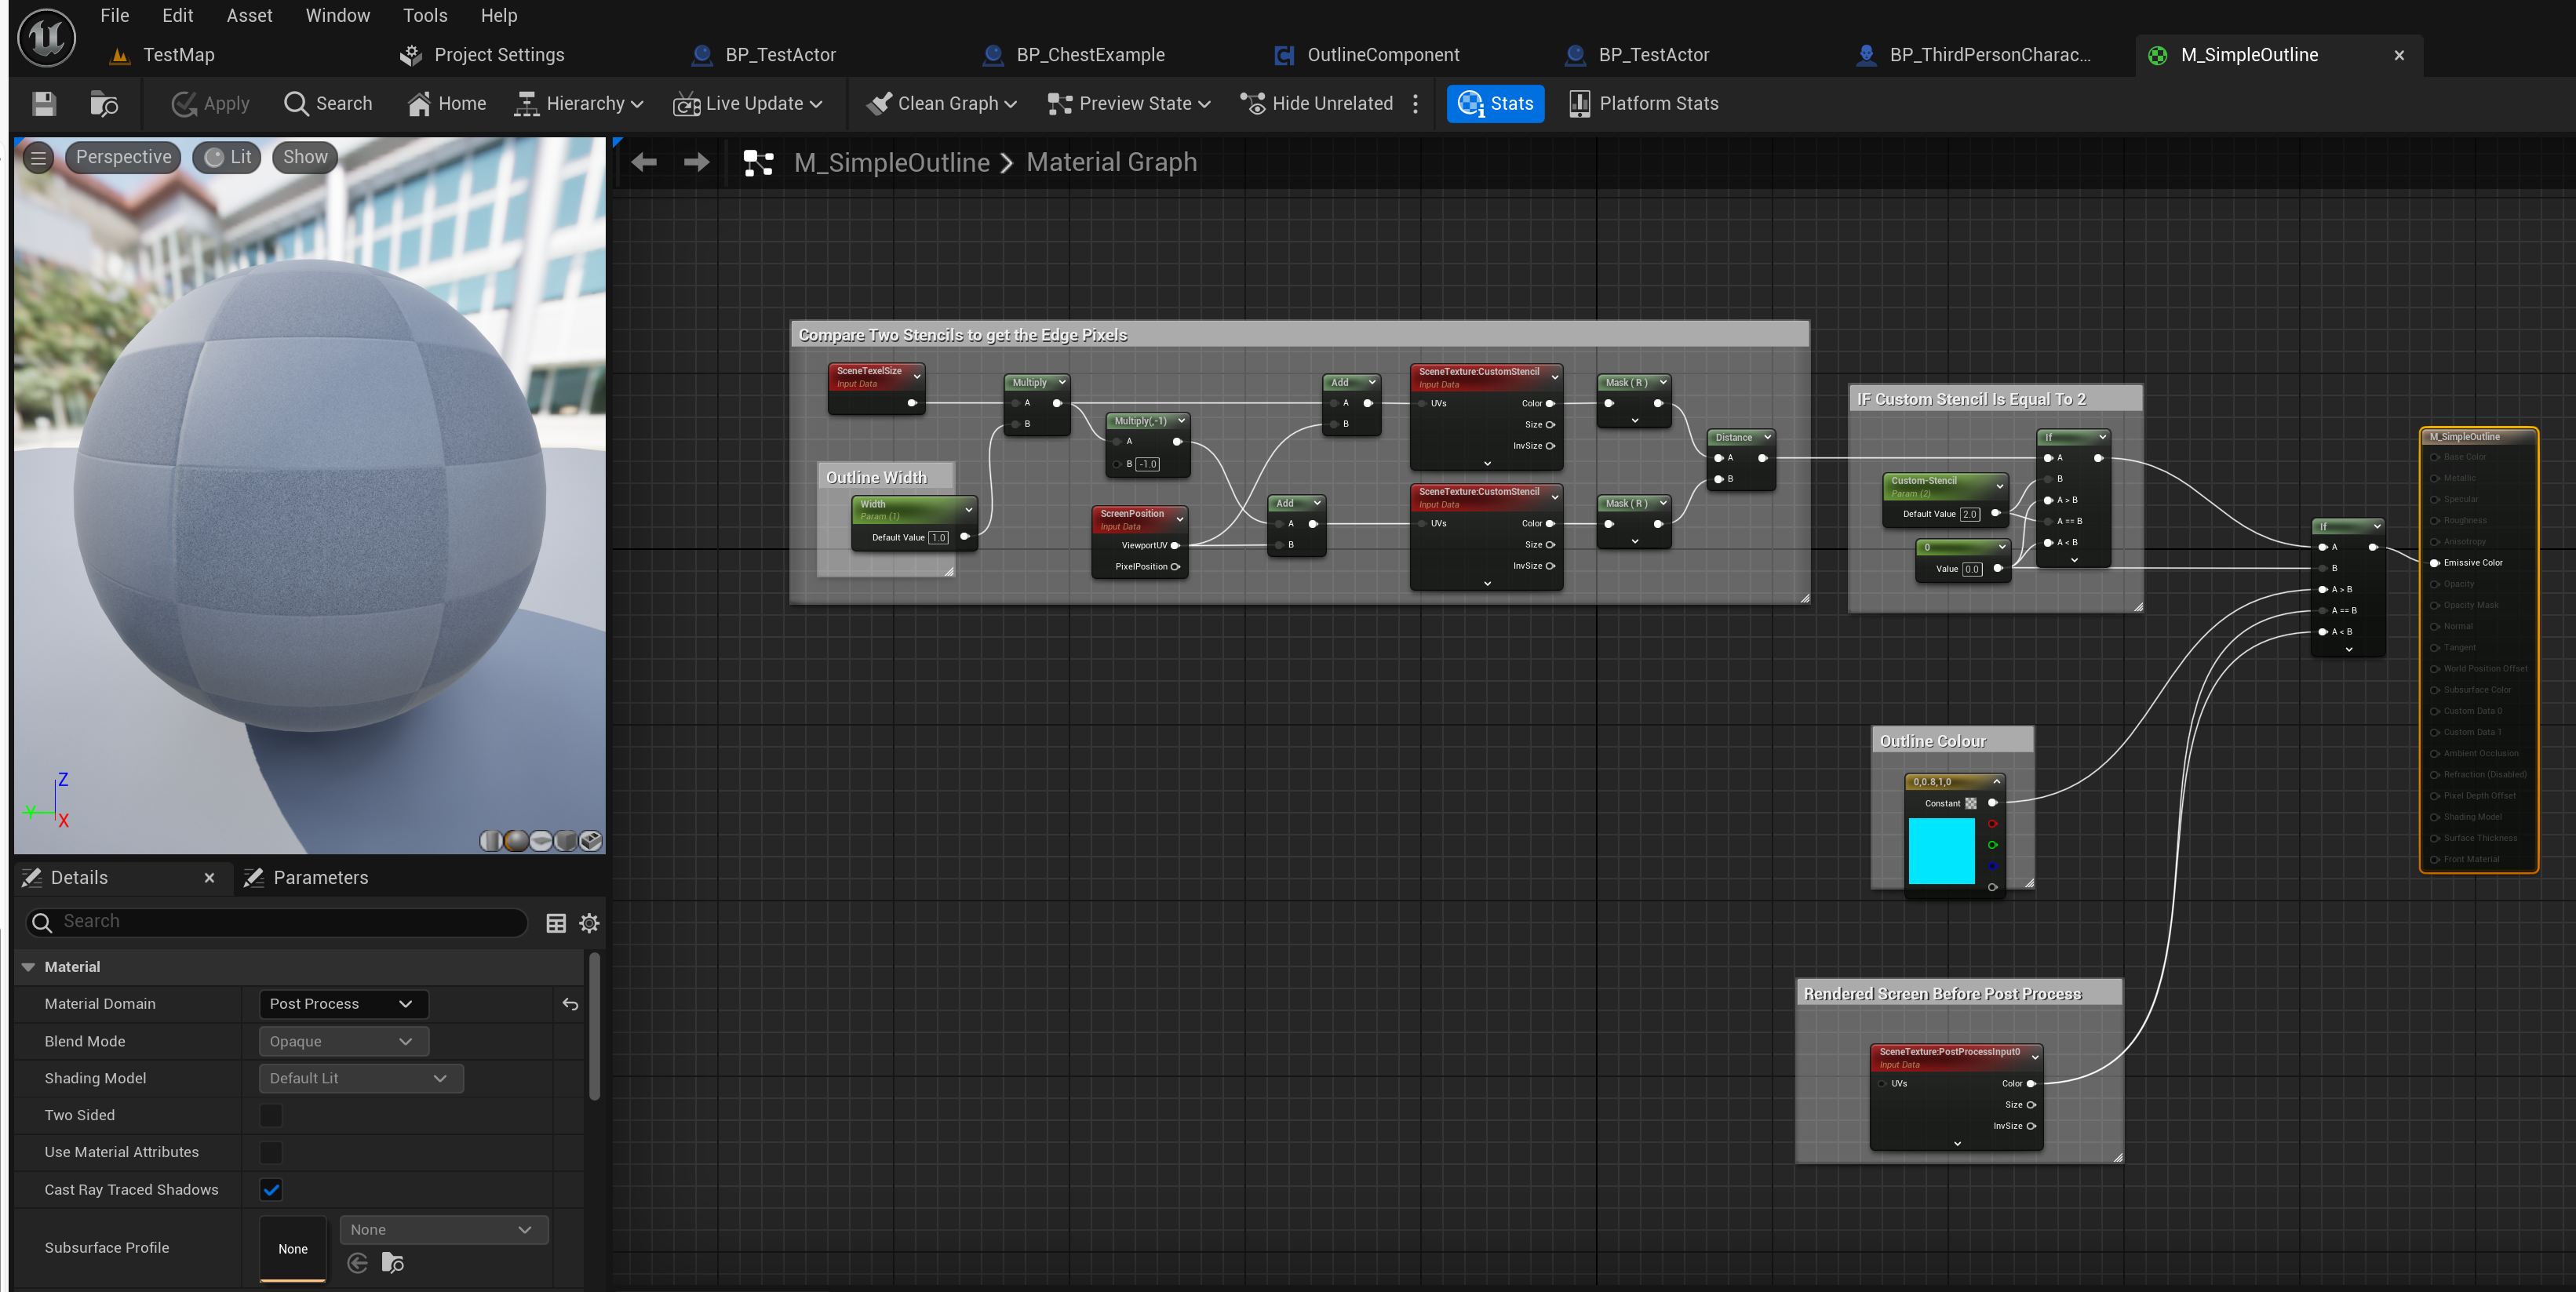Open the Details settings gear icon
The height and width of the screenshot is (1292, 2576).
click(590, 923)
